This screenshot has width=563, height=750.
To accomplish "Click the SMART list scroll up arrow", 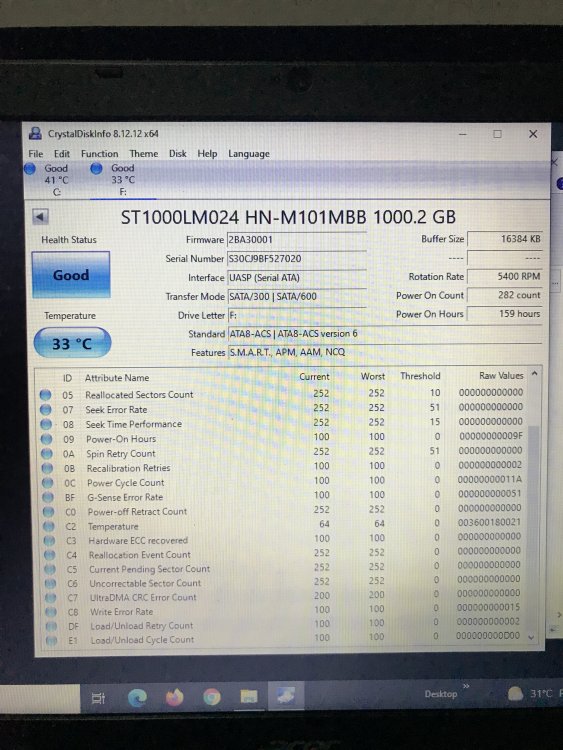I will pyautogui.click(x=535, y=374).
